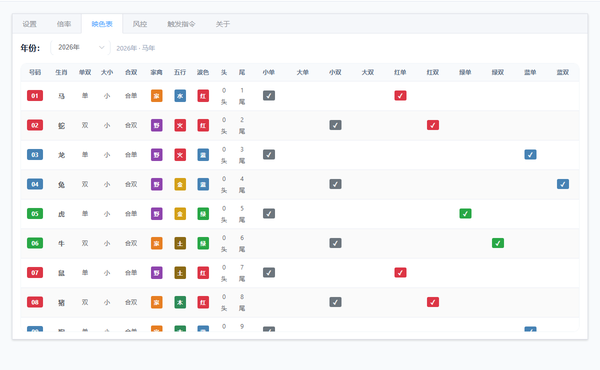The width and height of the screenshot is (600, 370).
Task: Click the green 05 number badge
Action: 35,214
